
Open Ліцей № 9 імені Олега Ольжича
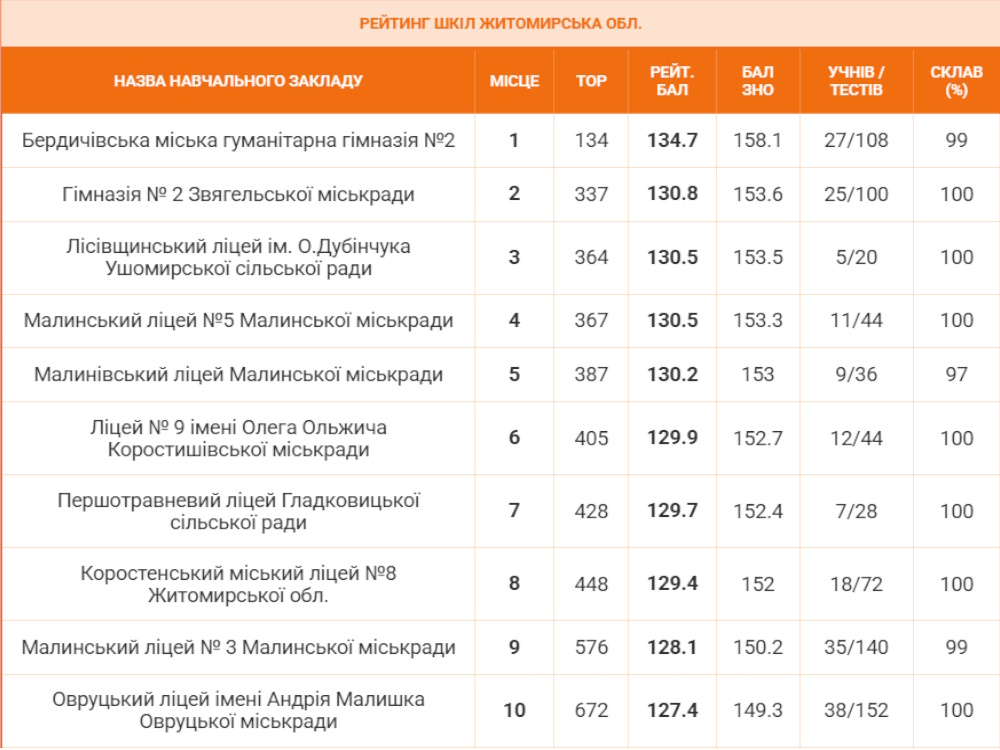238,438
